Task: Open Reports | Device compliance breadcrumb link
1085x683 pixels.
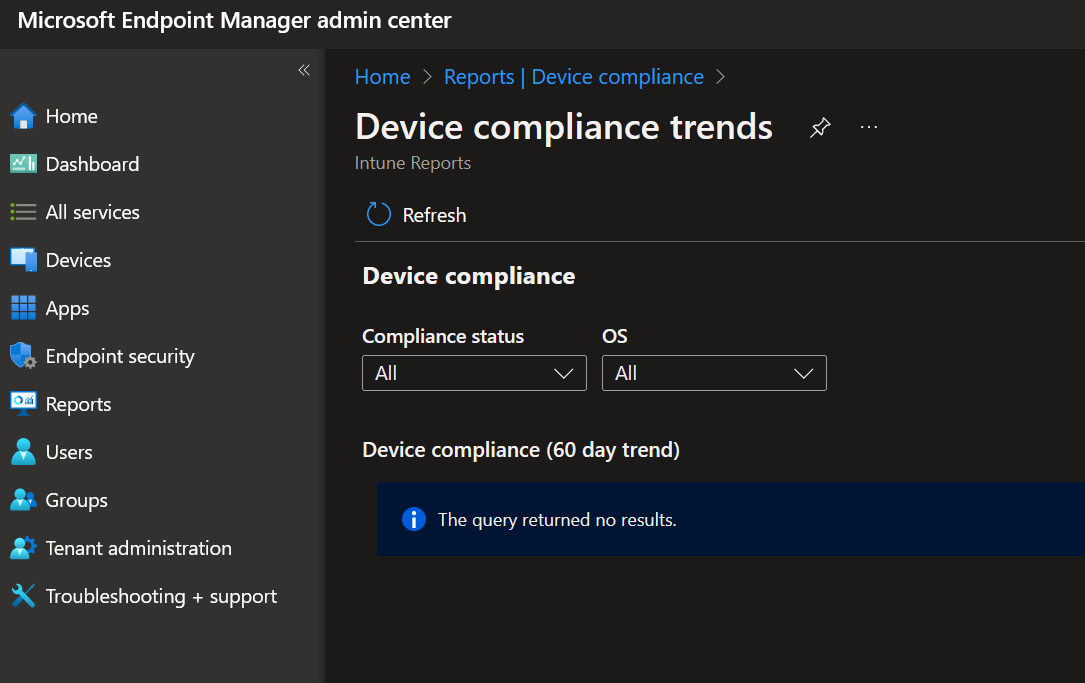Action: [x=573, y=76]
